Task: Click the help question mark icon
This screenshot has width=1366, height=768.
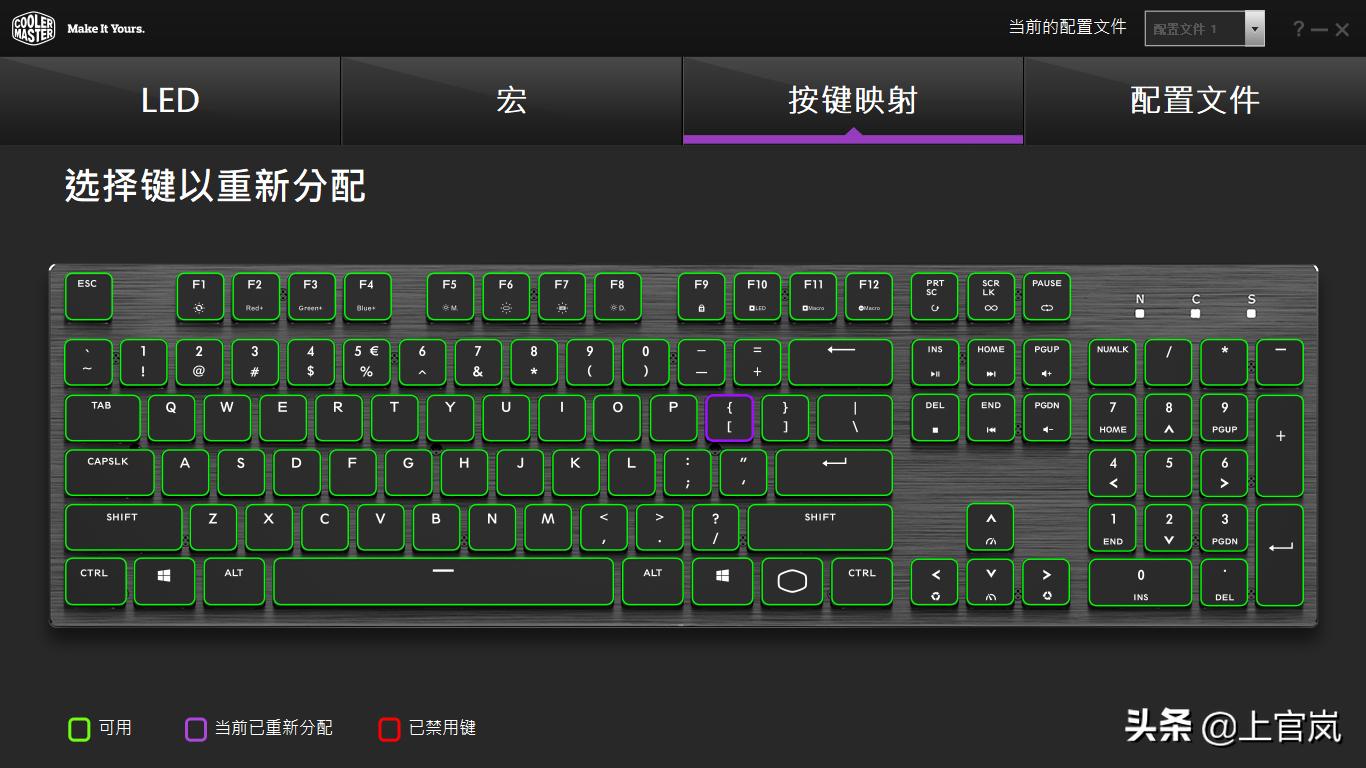Action: (x=1298, y=29)
